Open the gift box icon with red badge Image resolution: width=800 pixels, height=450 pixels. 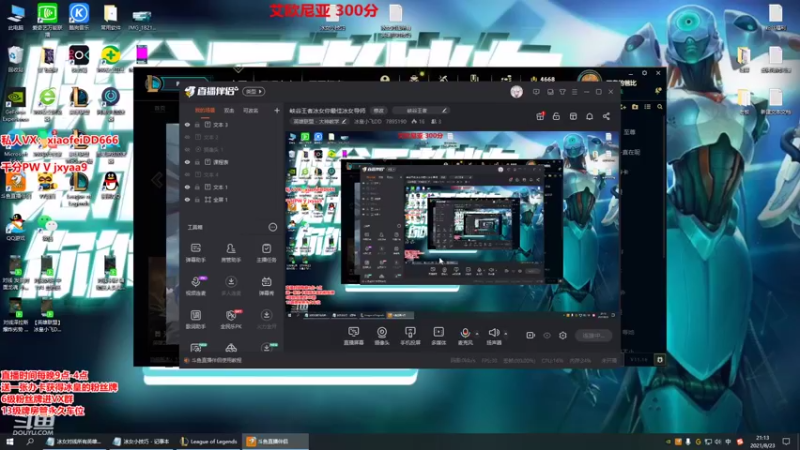tap(540, 116)
